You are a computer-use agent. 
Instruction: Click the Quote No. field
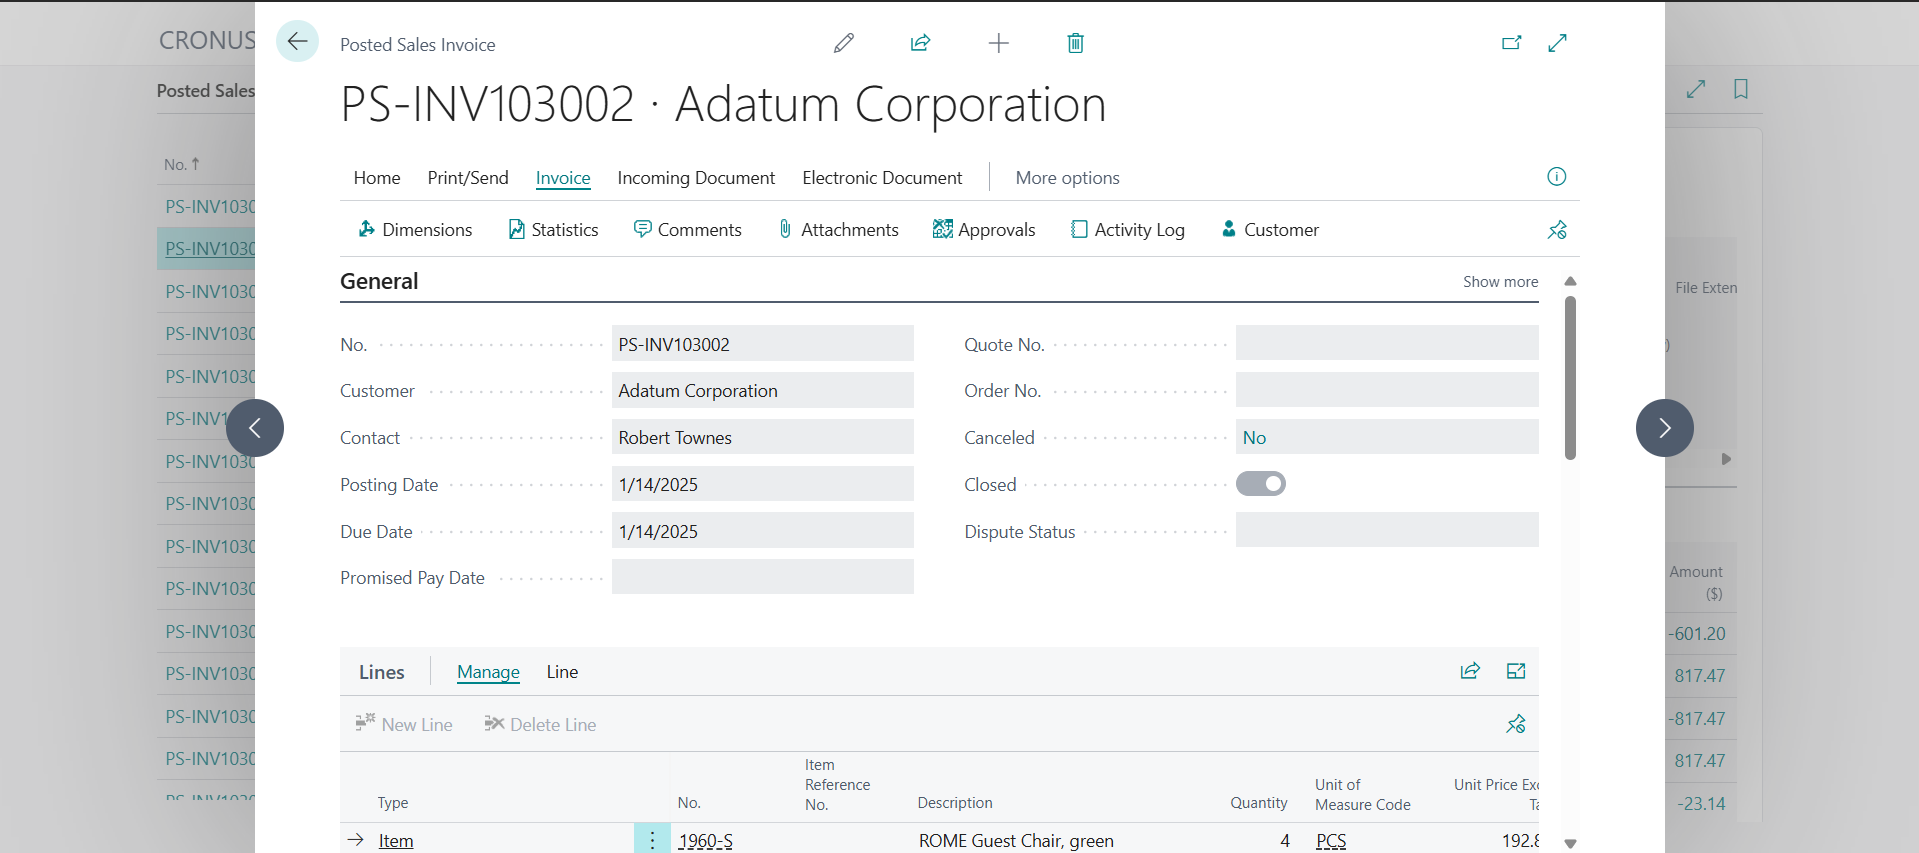coord(1387,344)
